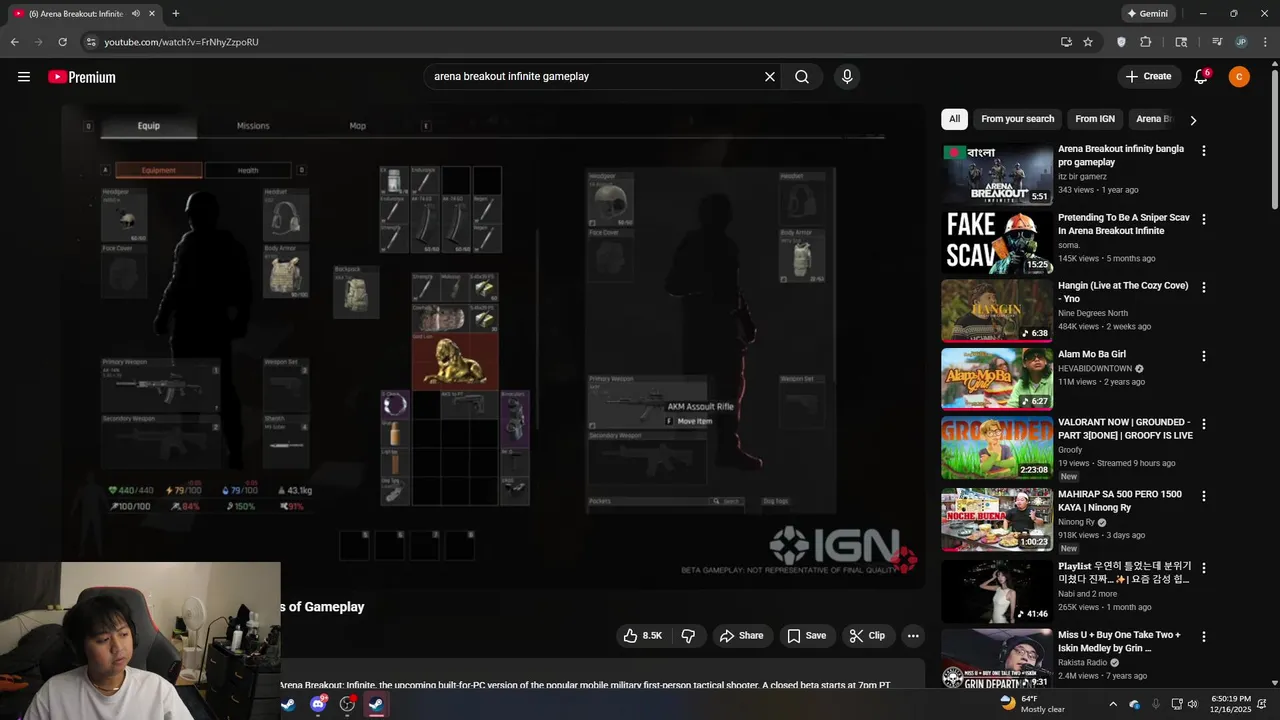This screenshot has height=720, width=1280.
Task: Open the highlighted Steam taskbar icon
Action: tap(376, 704)
